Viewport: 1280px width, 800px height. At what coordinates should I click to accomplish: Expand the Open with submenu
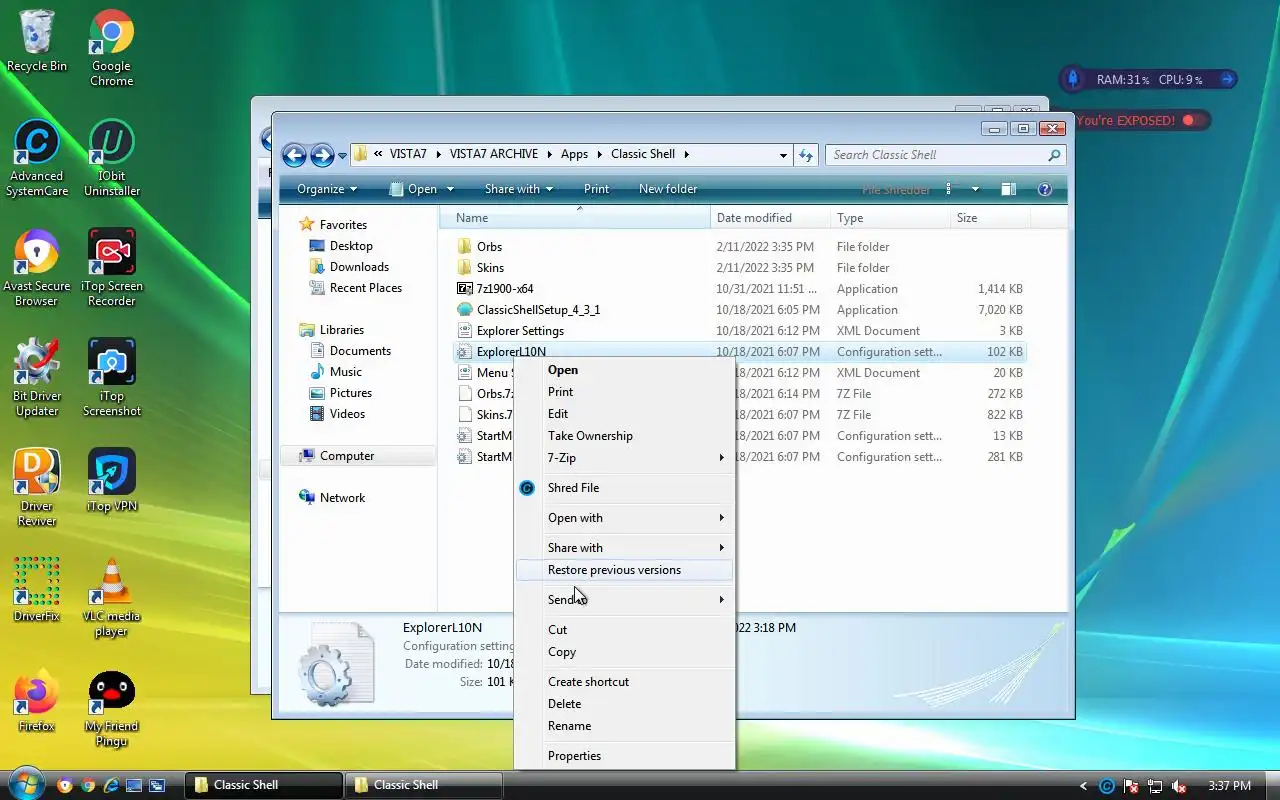pyautogui.click(x=625, y=518)
